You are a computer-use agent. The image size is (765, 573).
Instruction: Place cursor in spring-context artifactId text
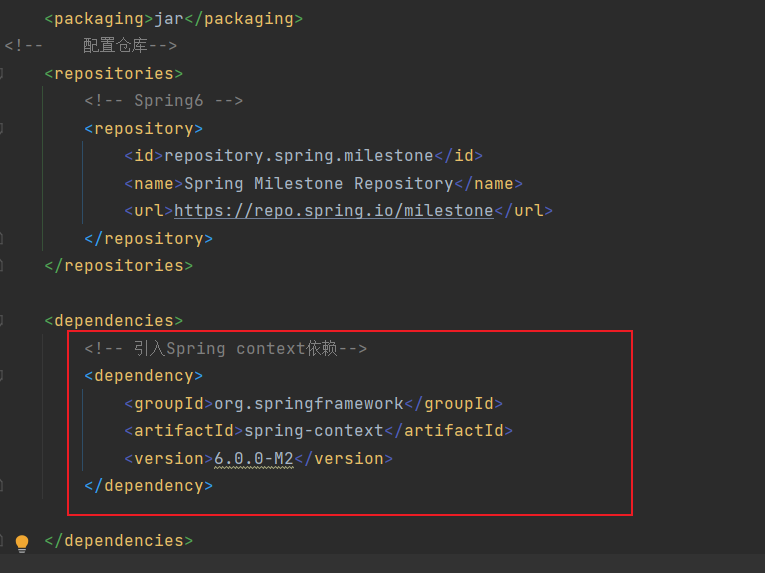coord(314,430)
